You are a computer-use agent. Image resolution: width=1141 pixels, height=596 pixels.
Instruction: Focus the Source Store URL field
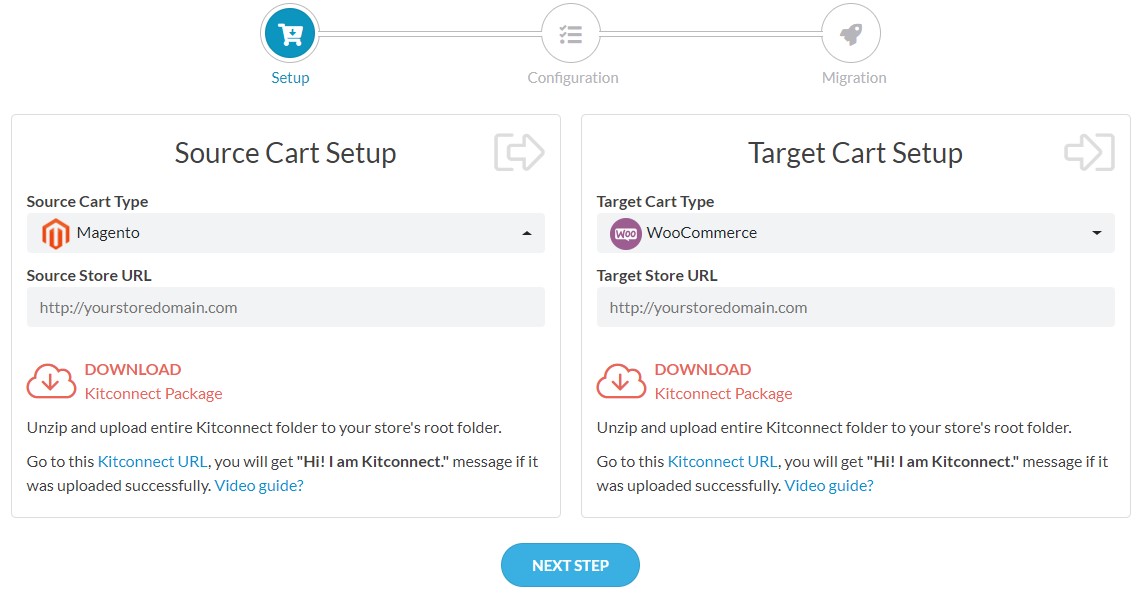tap(285, 307)
